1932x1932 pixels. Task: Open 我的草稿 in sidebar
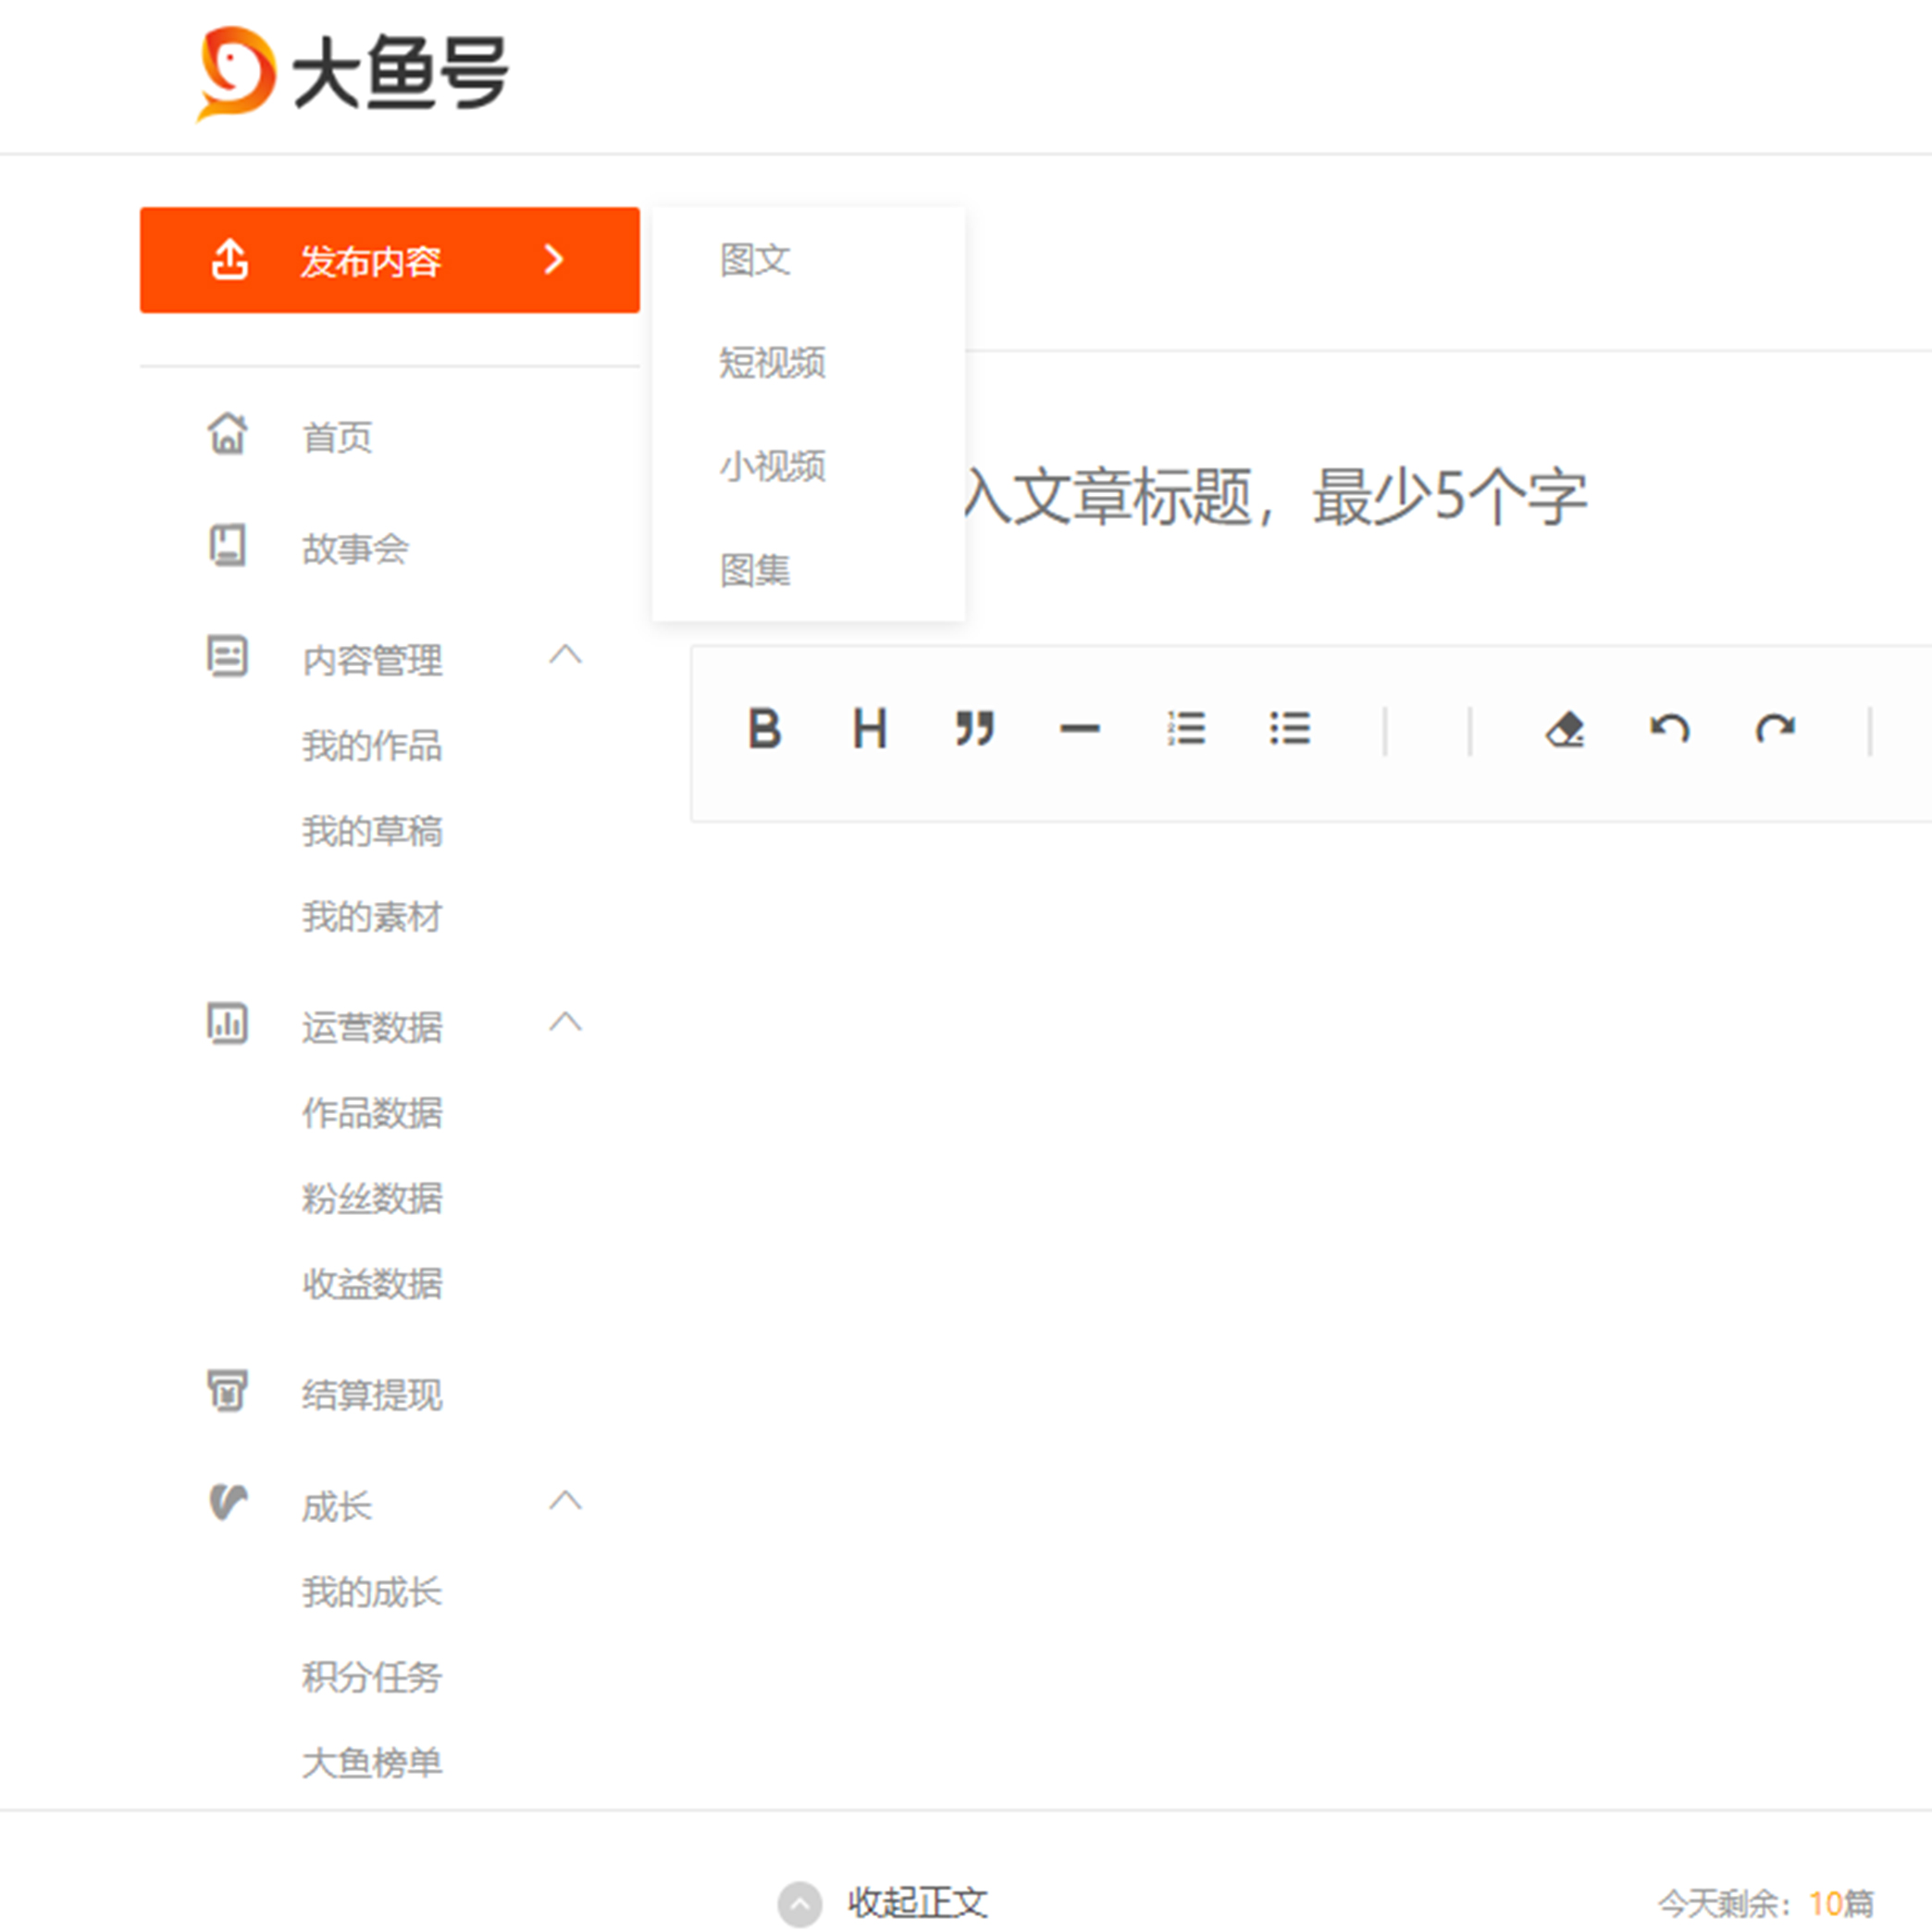(372, 831)
